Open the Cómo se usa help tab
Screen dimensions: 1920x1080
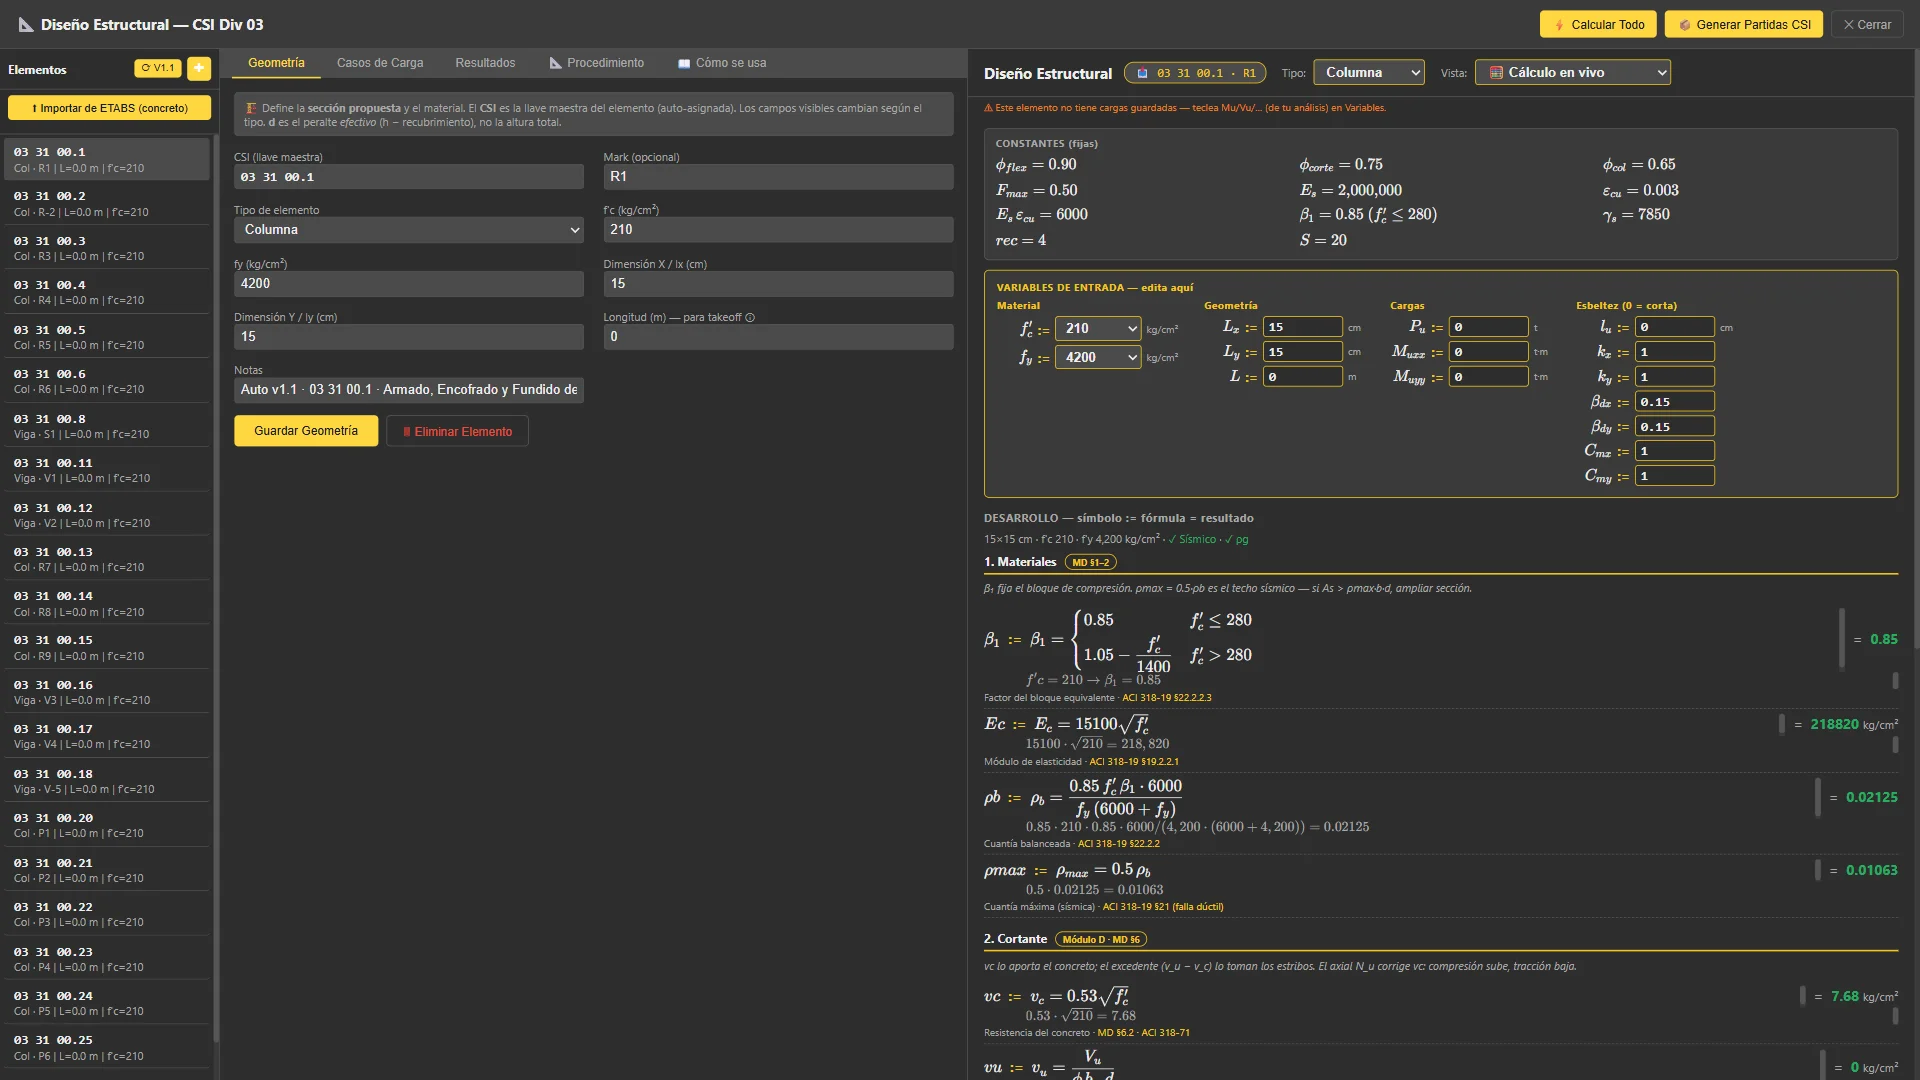(722, 63)
